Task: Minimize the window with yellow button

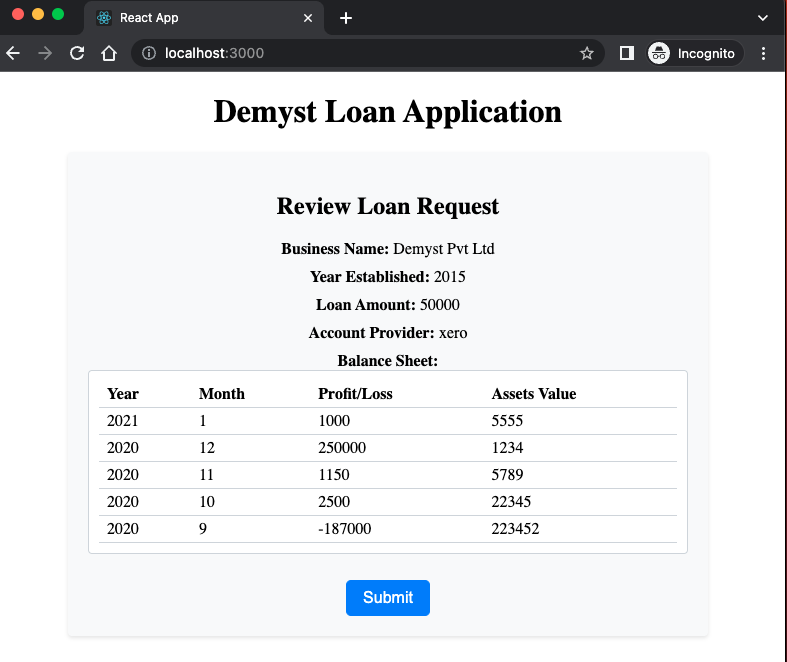Action: [38, 14]
